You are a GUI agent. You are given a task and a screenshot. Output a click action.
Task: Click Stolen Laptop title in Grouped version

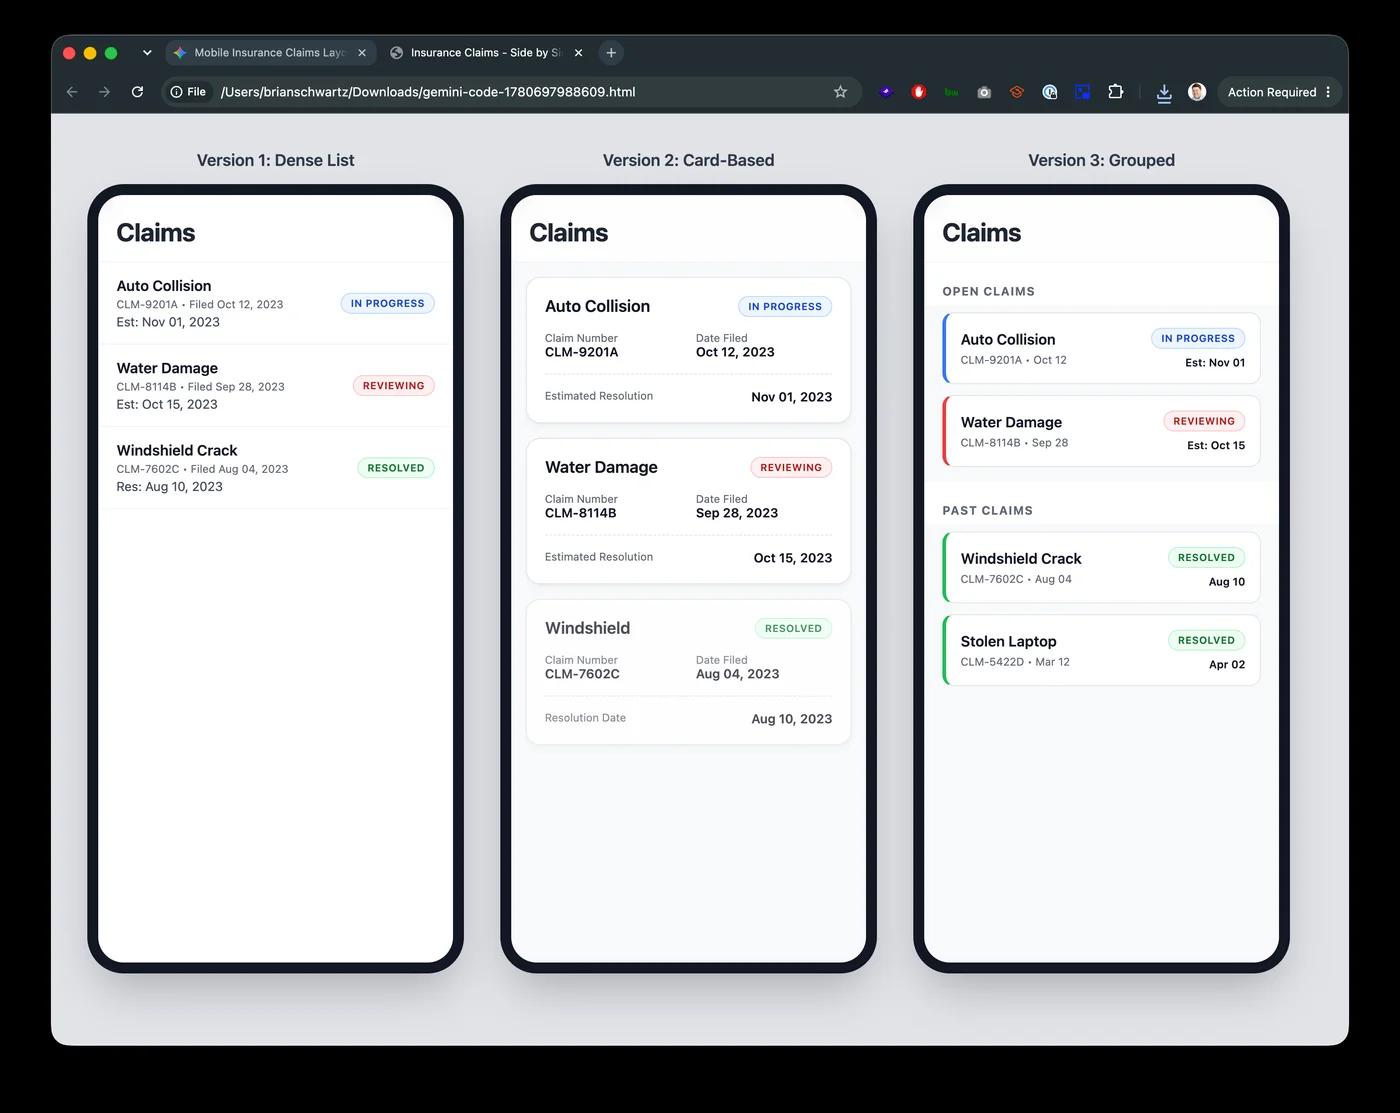tap(1008, 642)
